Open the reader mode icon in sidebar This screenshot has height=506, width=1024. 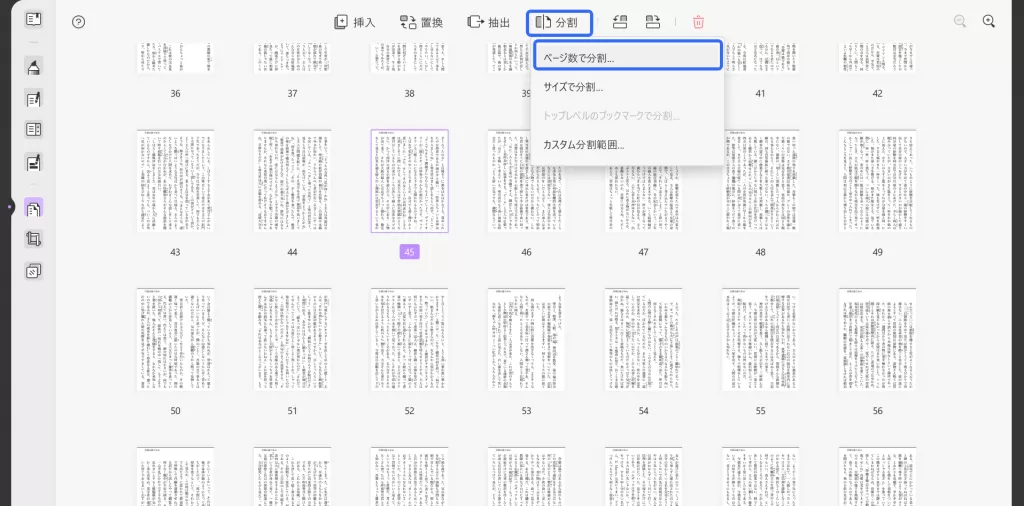pyautogui.click(x=33, y=19)
